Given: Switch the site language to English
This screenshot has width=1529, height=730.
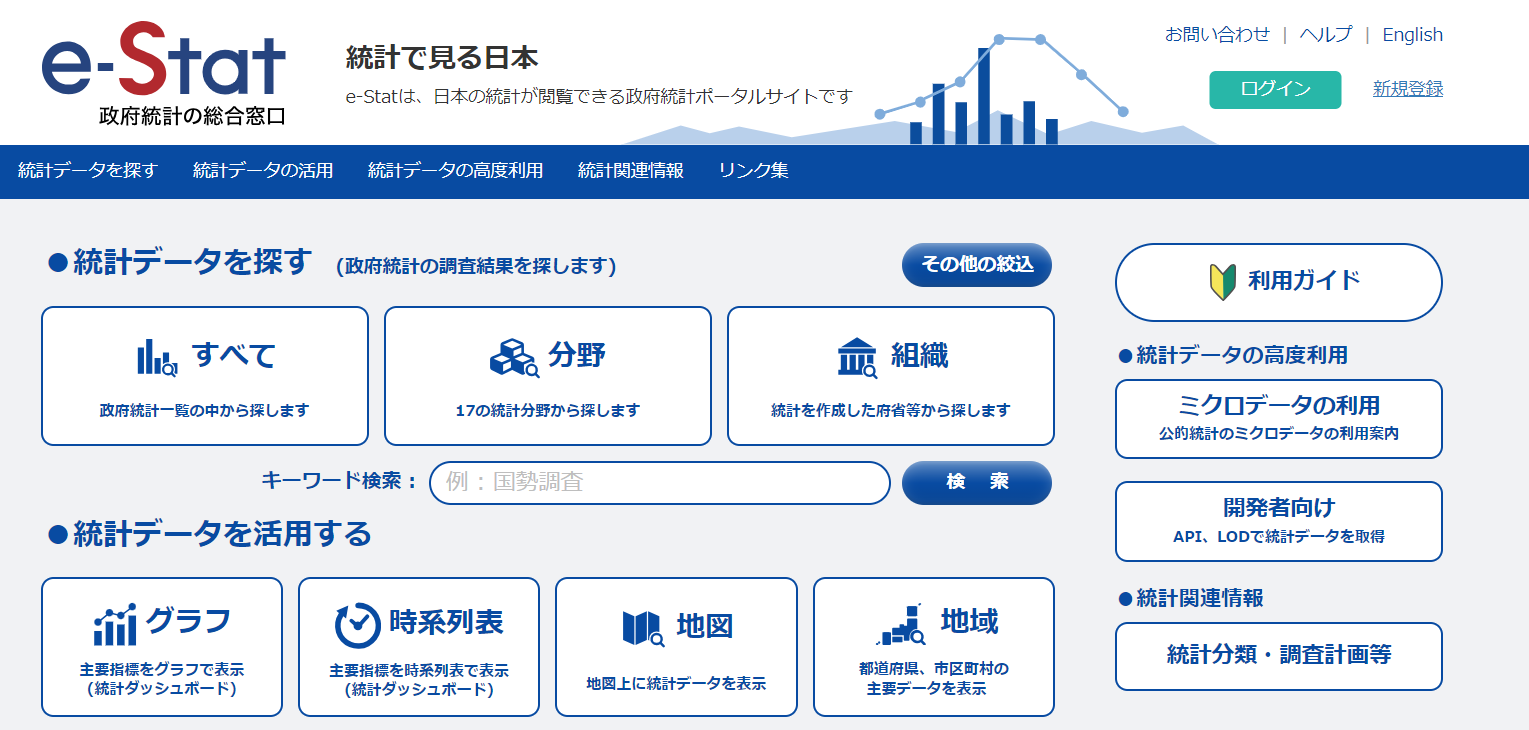Looking at the screenshot, I should tap(1412, 35).
